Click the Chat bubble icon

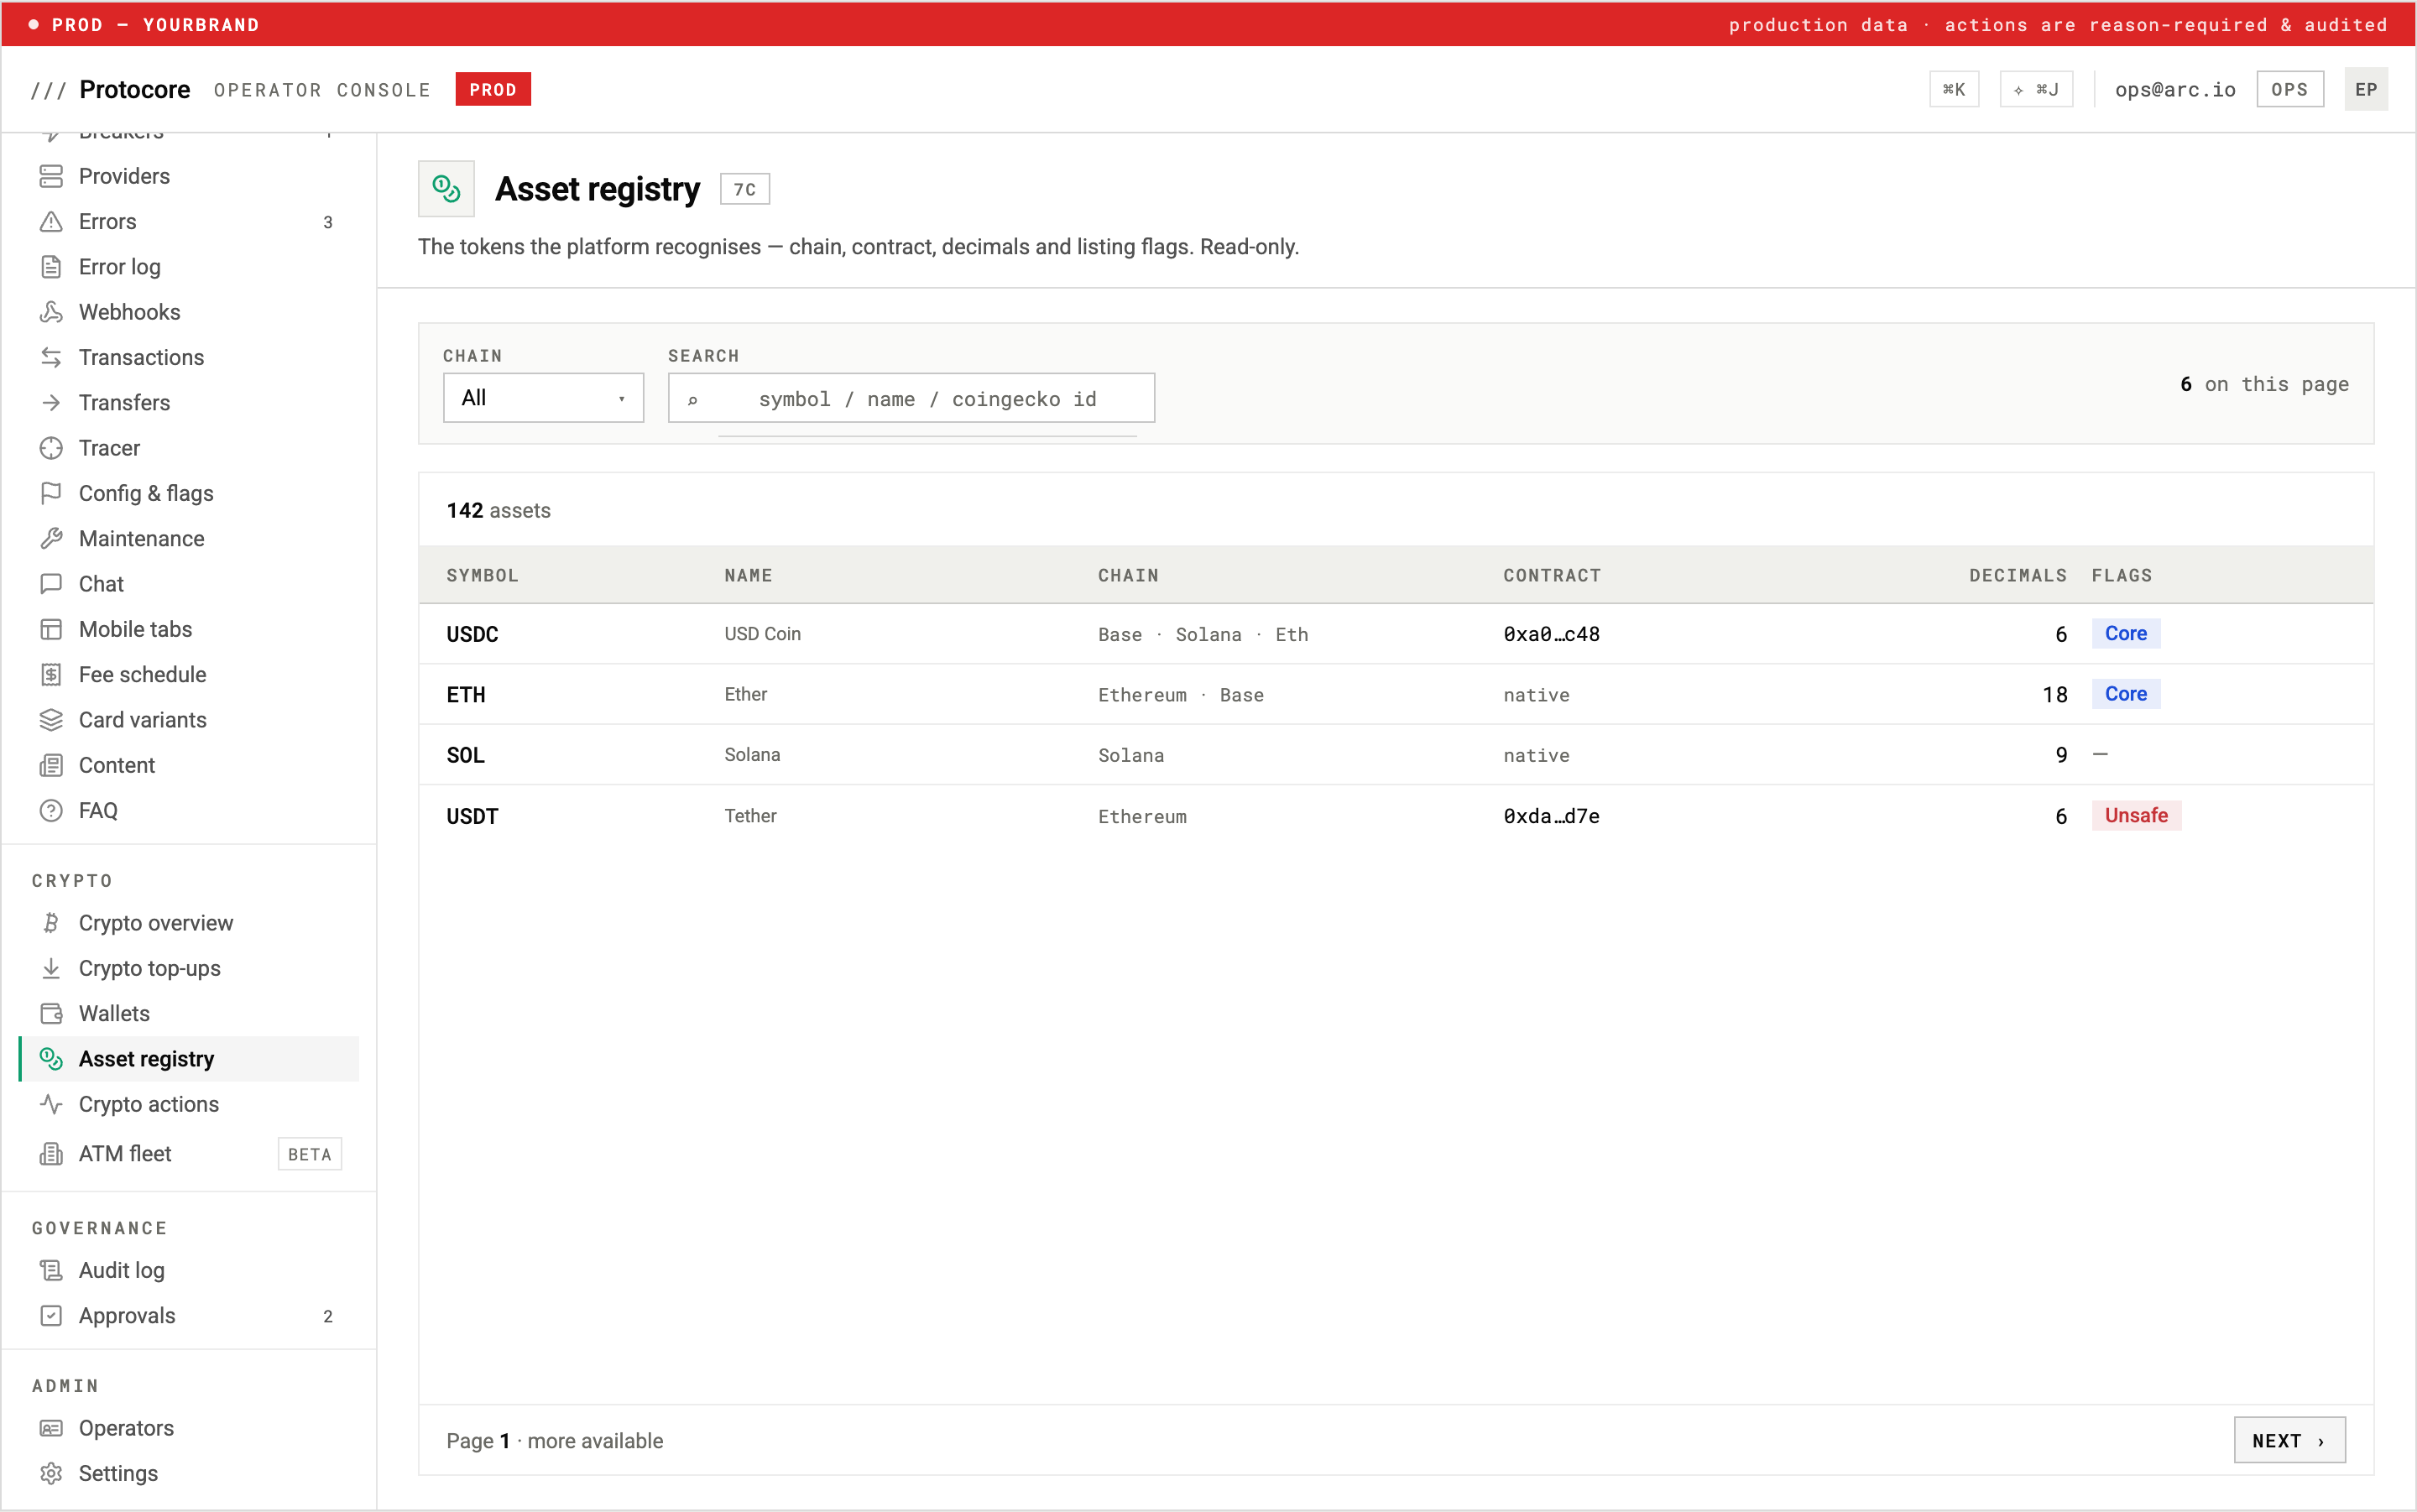click(x=51, y=584)
